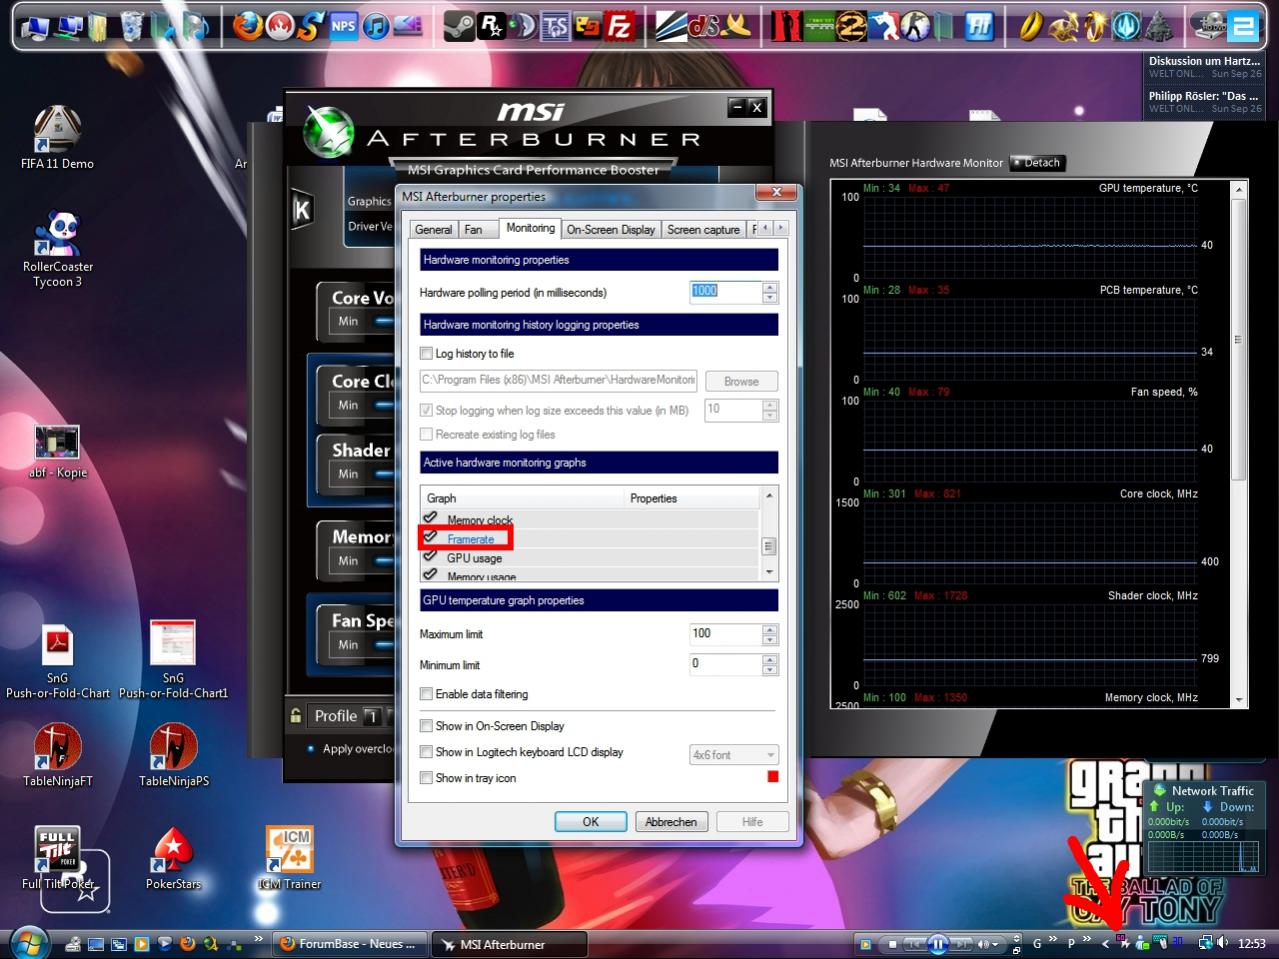Uncheck the Framerate graph checkmark

[430, 538]
